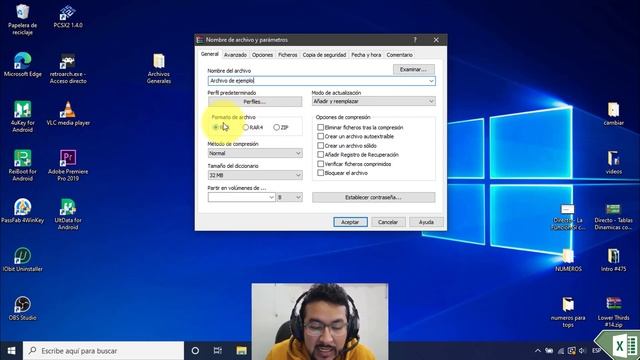Open Task View on the taskbar
This screenshot has height=360, width=640.
[218, 351]
